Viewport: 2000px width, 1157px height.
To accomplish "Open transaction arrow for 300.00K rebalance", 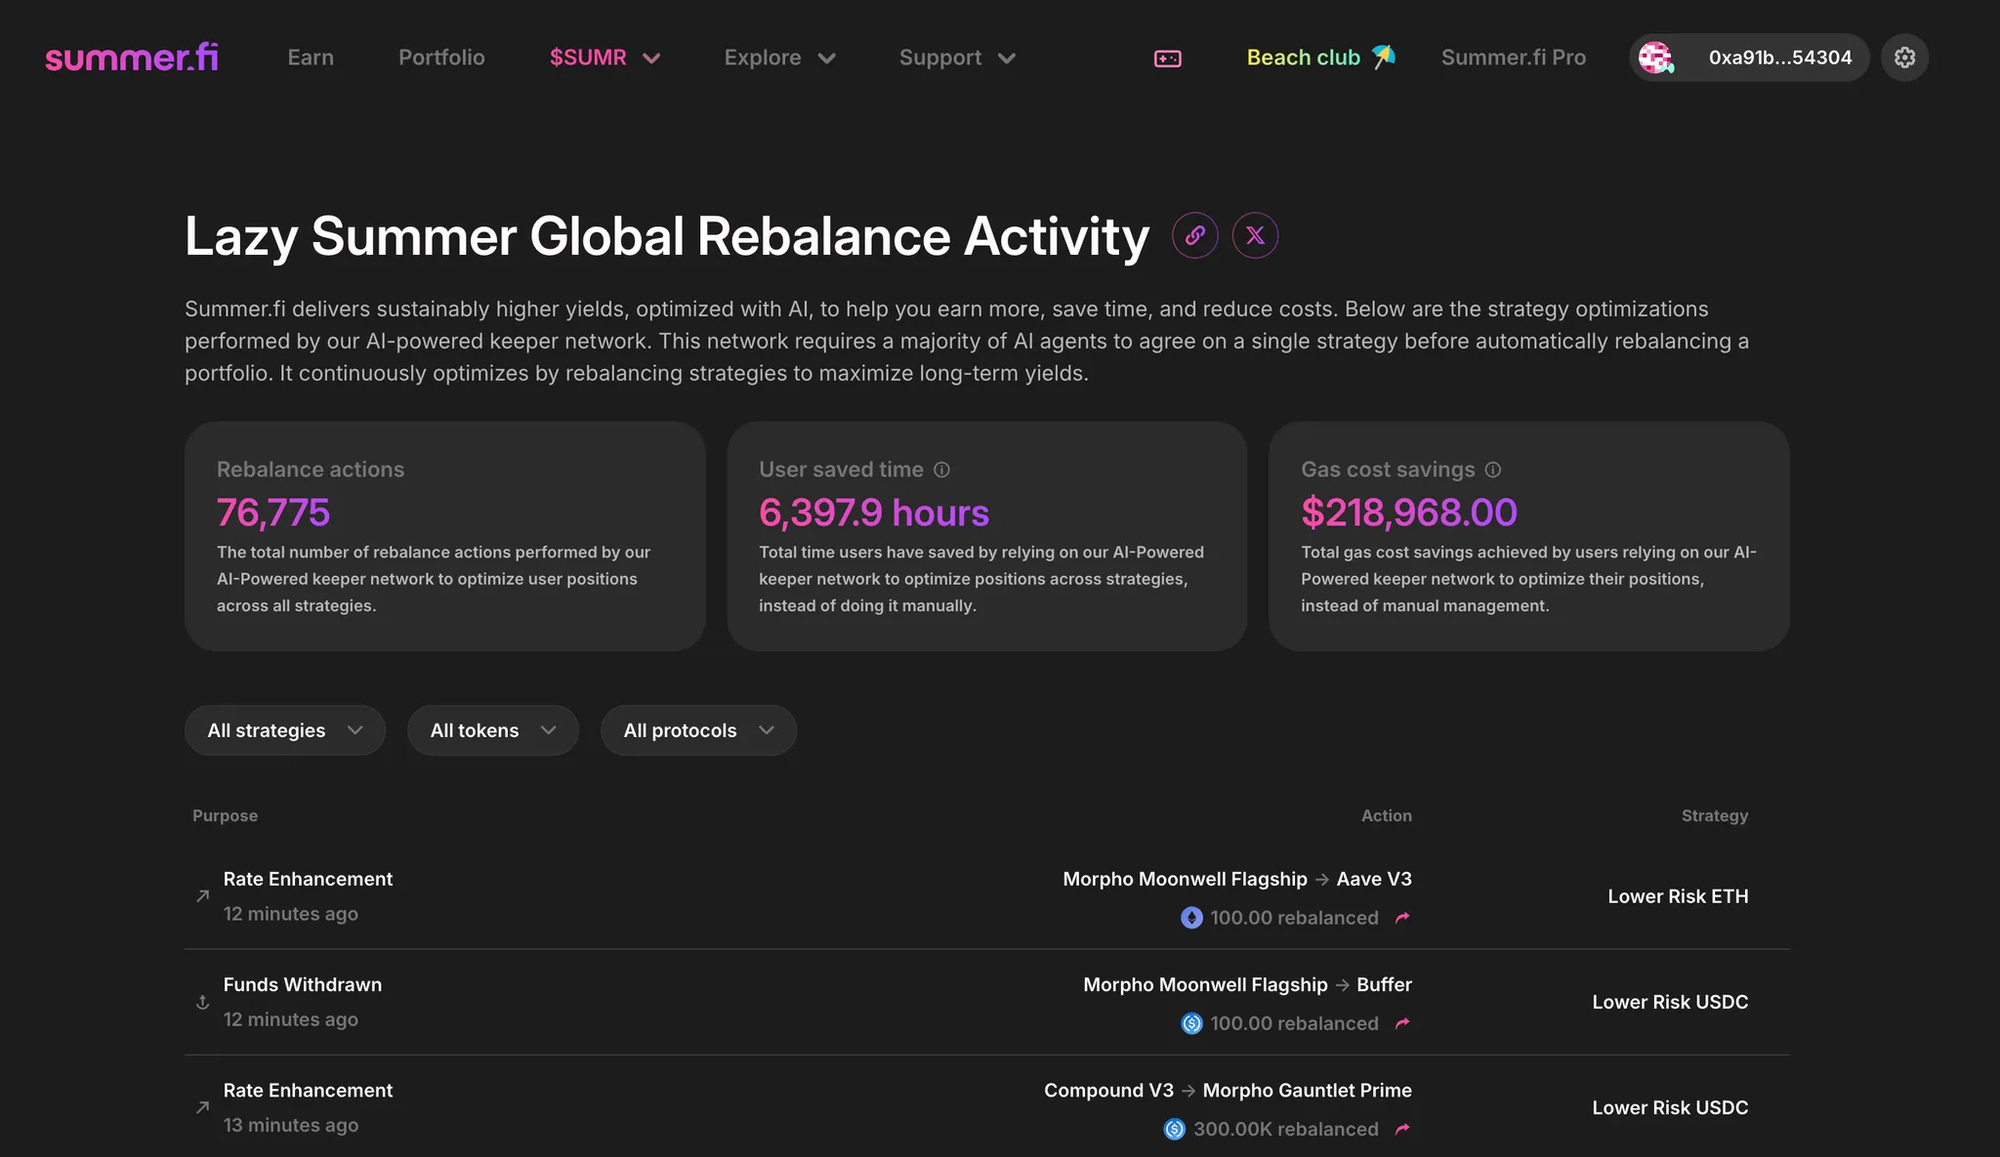I will point(1402,1130).
